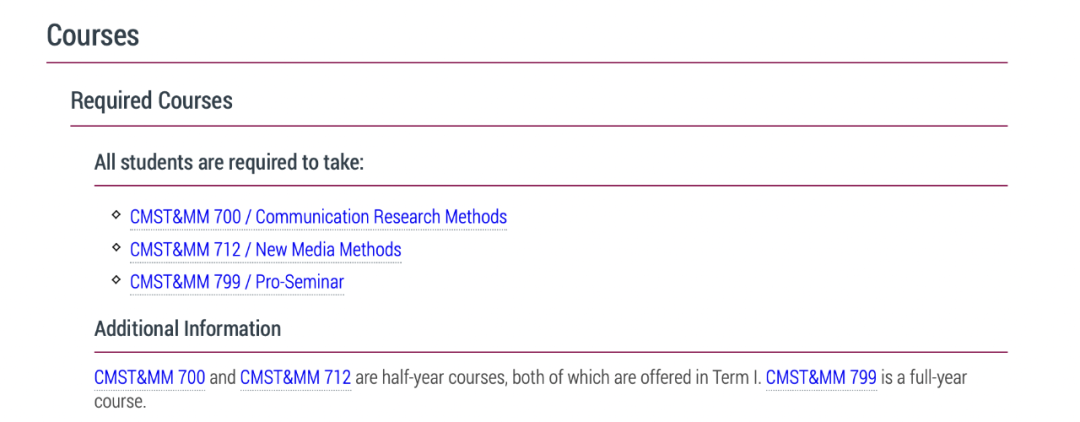Open the CMST&MM 712 New Media Methods link
1080x422 pixels.
pos(265,249)
